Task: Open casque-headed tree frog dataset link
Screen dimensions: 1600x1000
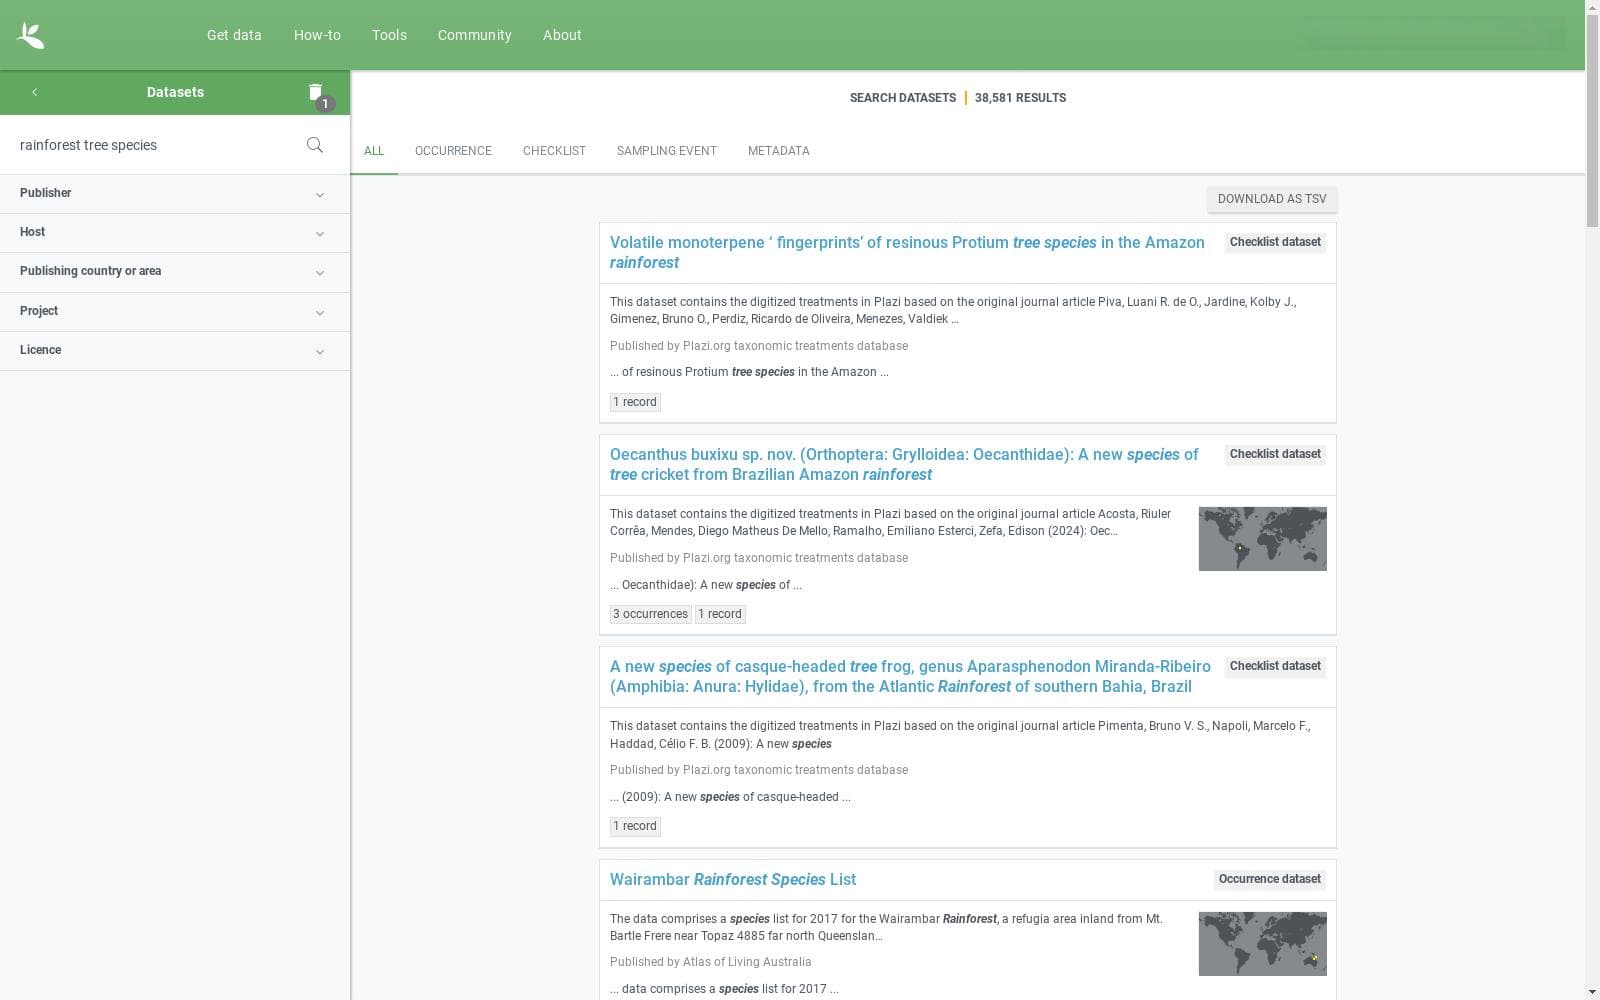Action: tap(910, 676)
